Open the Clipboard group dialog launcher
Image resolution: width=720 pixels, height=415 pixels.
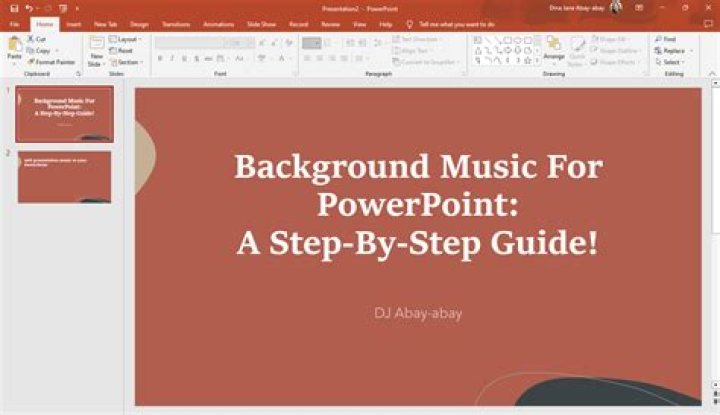[x=78, y=73]
